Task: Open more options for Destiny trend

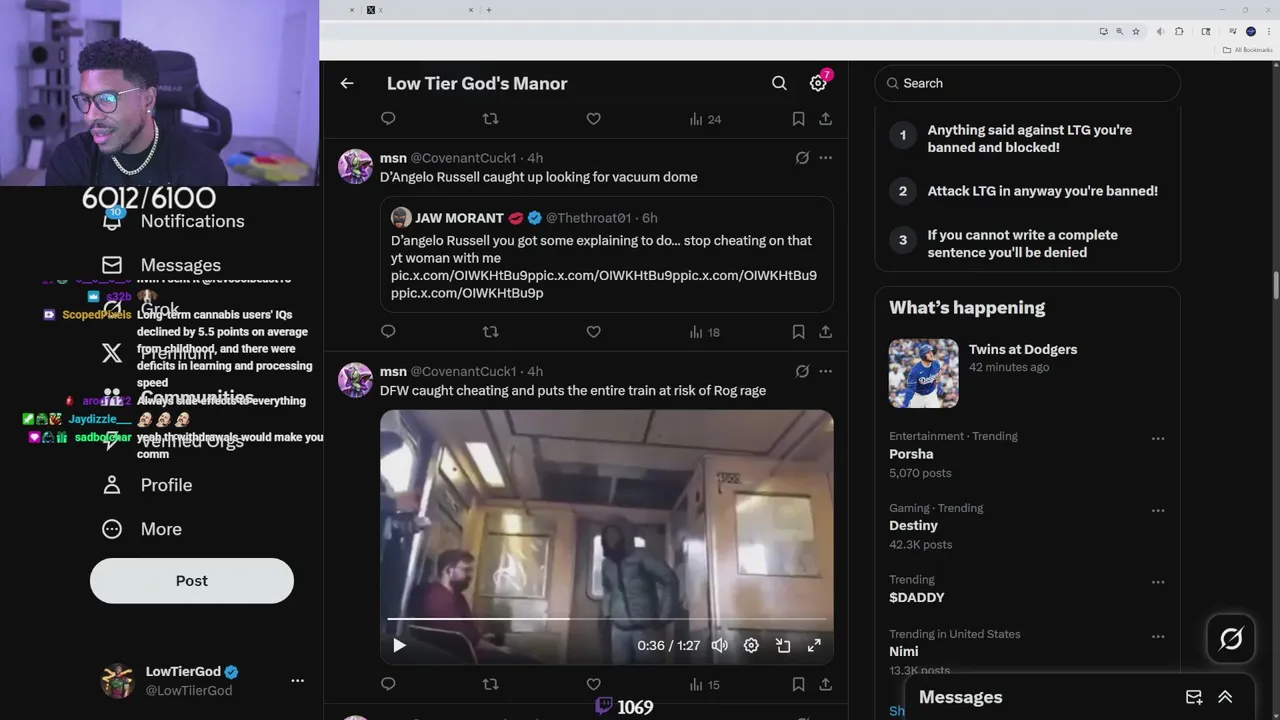Action: 1158,510
